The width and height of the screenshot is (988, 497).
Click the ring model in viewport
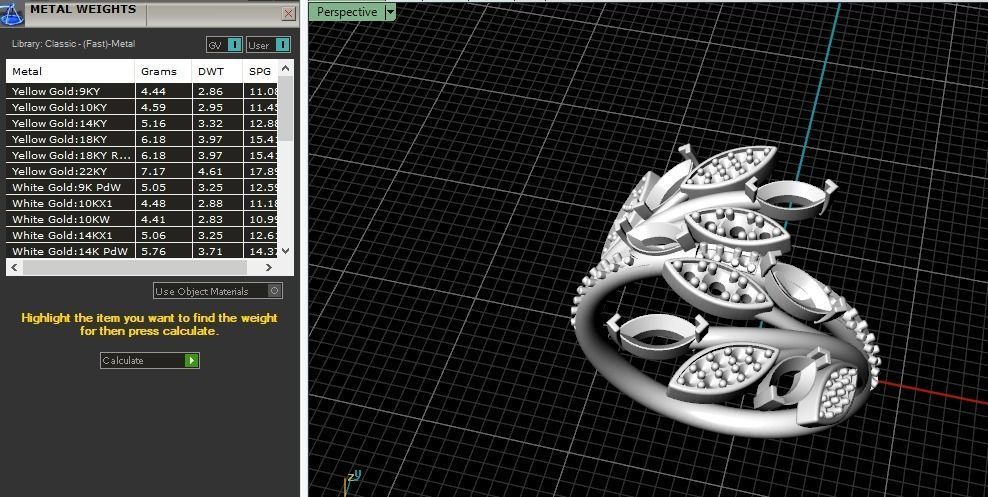coord(725,293)
